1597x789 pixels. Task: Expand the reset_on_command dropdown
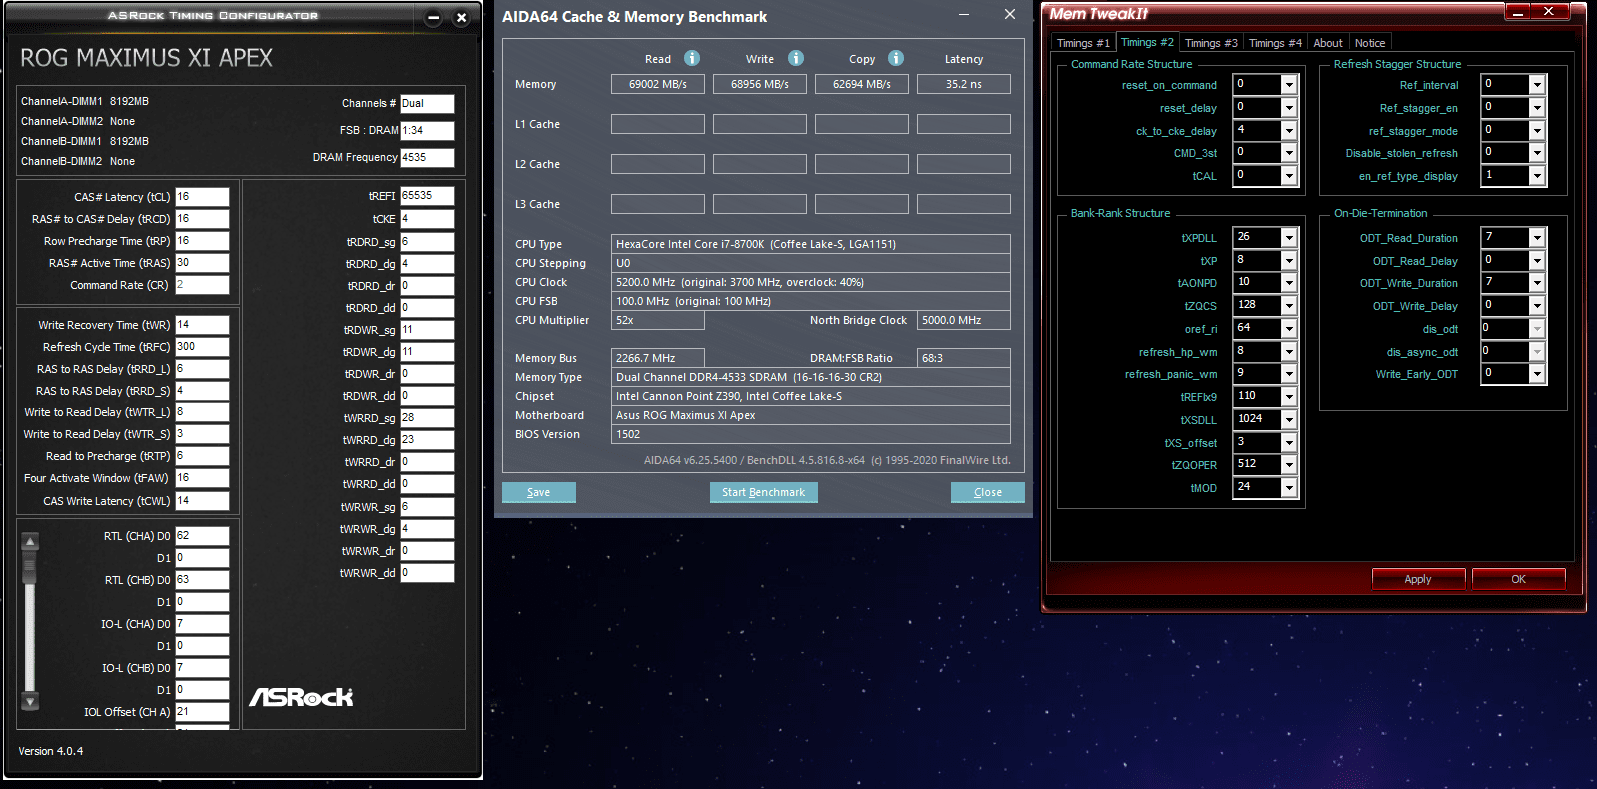point(1289,85)
